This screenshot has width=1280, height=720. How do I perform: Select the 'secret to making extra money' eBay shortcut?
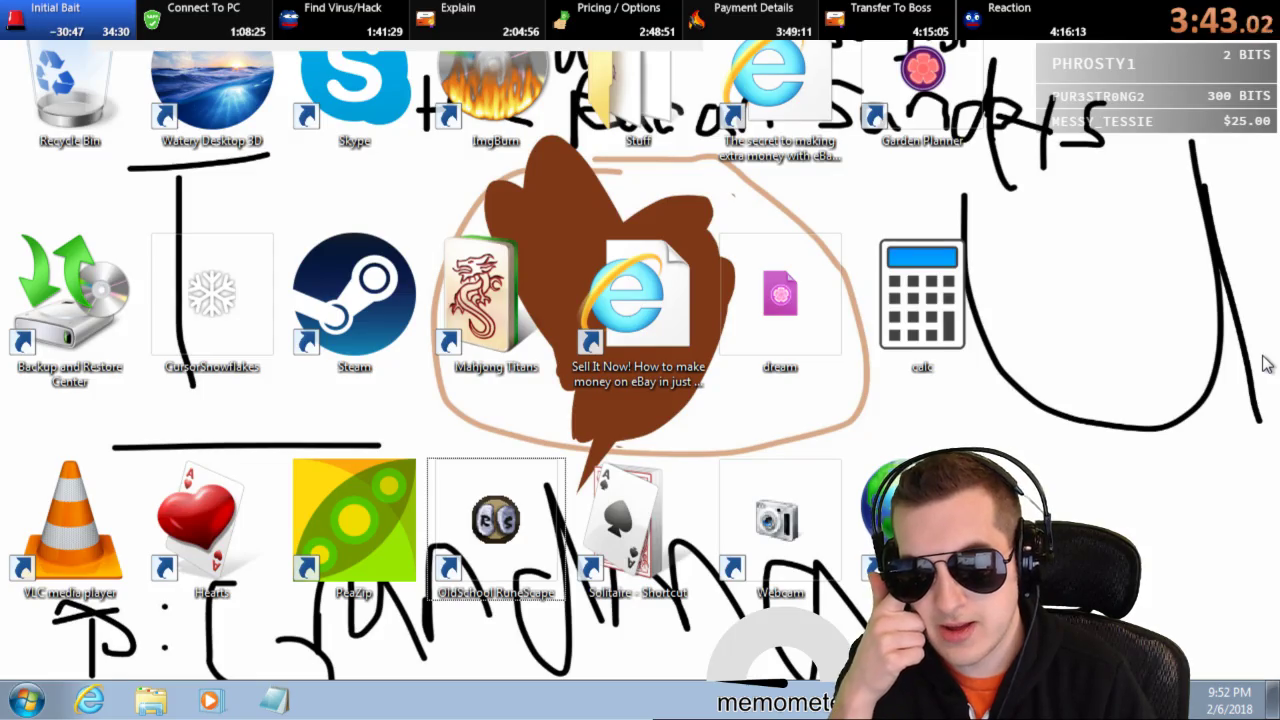tap(780, 102)
